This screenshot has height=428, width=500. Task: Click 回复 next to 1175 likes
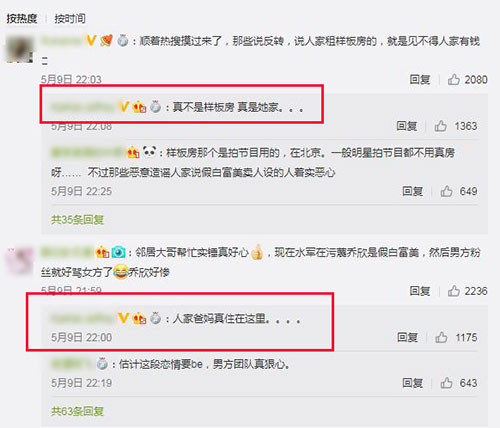[407, 337]
